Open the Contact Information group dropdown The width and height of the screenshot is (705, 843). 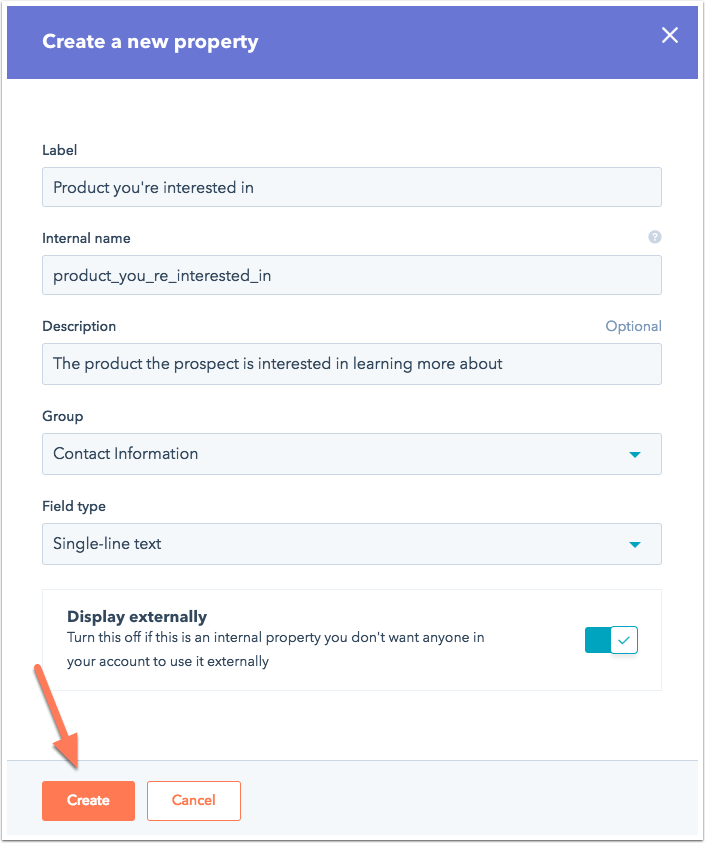pos(352,454)
